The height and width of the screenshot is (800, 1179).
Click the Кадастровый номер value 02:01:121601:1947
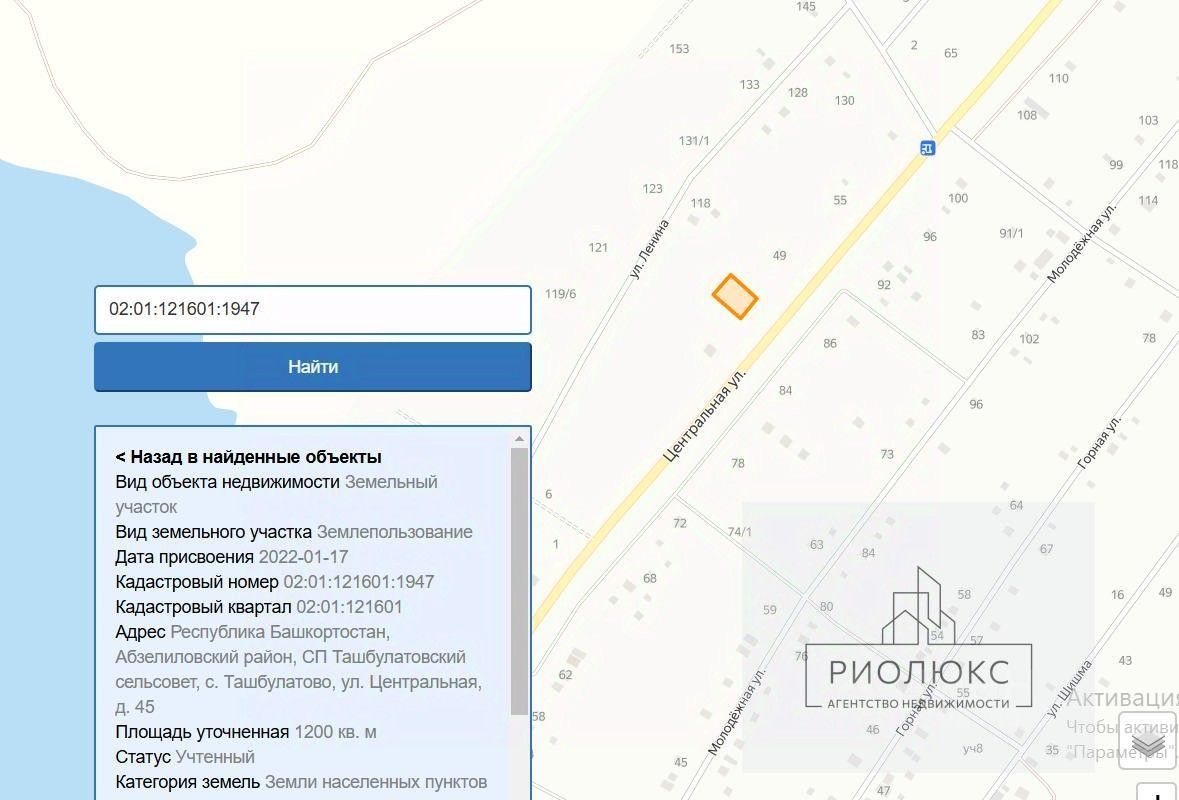[x=359, y=582]
